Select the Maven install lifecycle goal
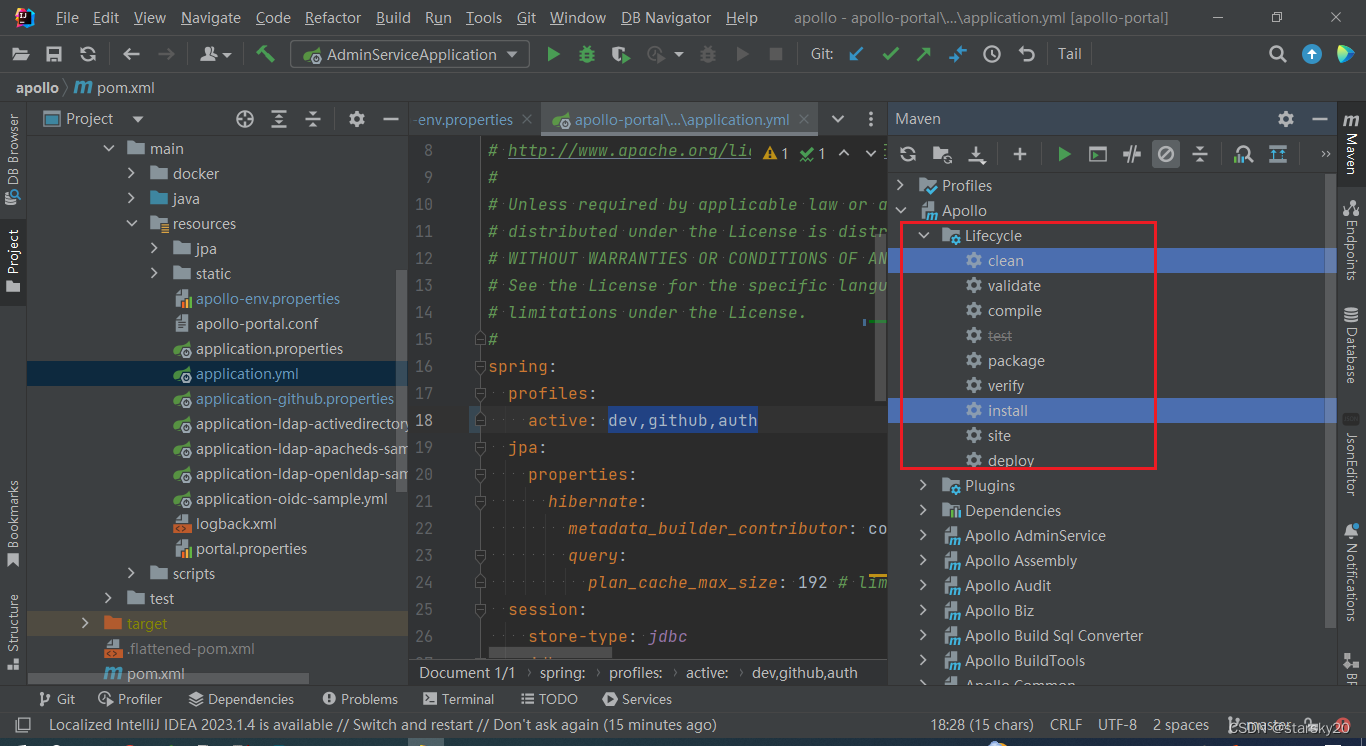The width and height of the screenshot is (1366, 746). pyautogui.click(x=1007, y=410)
